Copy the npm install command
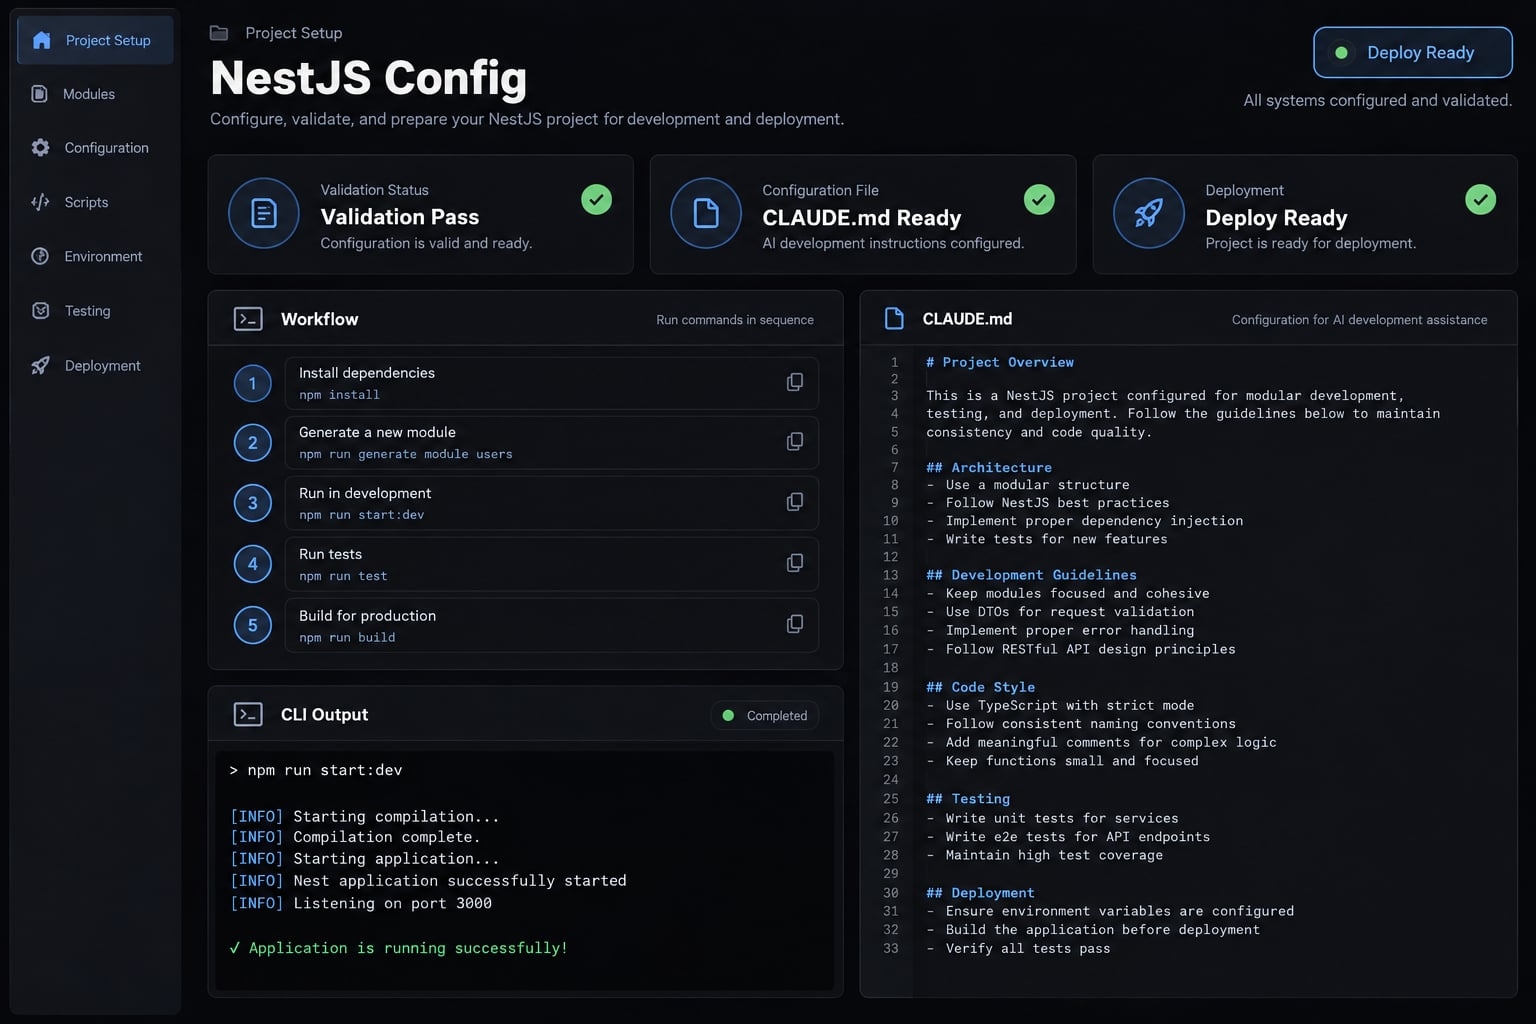The image size is (1536, 1024). pyautogui.click(x=795, y=382)
